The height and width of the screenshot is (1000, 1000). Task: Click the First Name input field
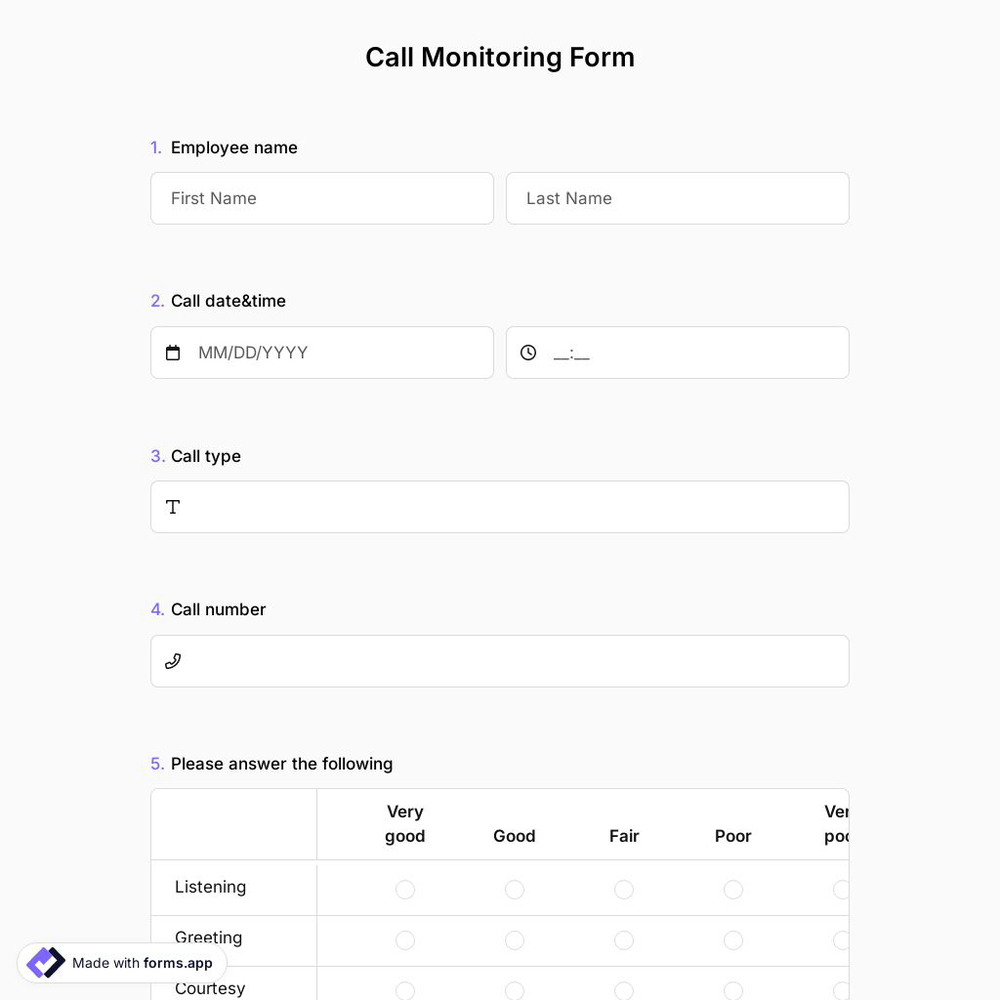(x=322, y=198)
